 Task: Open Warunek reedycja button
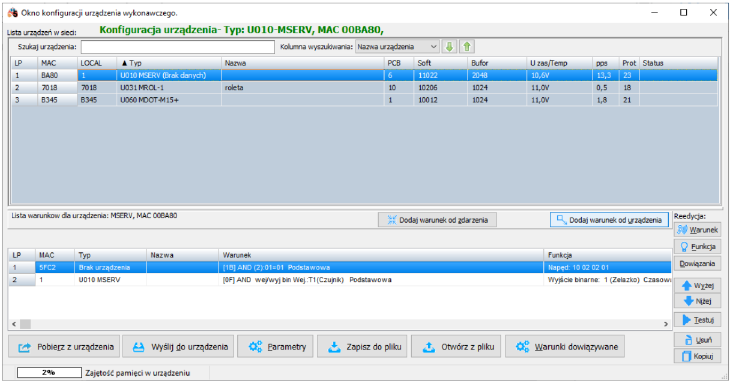(697, 230)
